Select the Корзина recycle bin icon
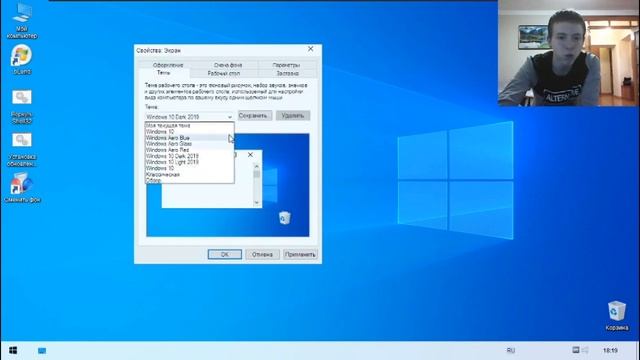The height and width of the screenshot is (360, 640). coord(616,316)
